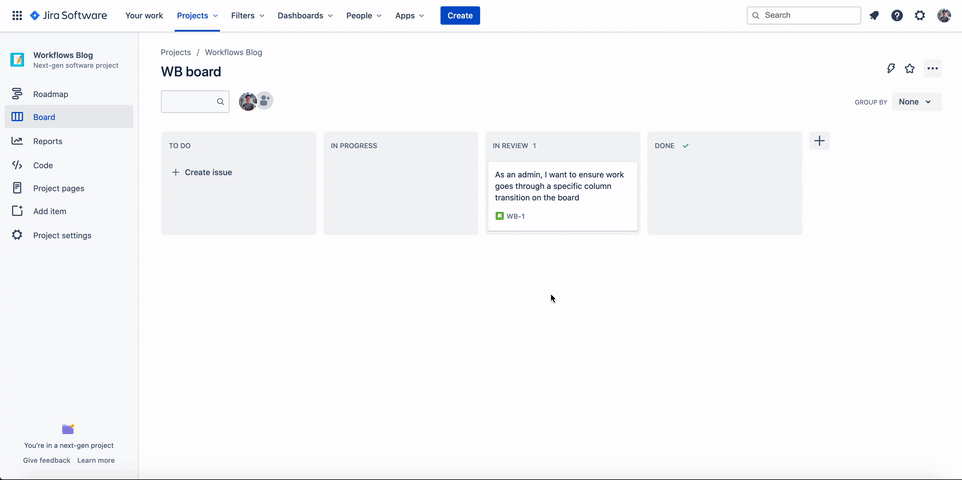This screenshot has height=480, width=962.
Task: Click the IN REVIEW column header
Action: (x=510, y=146)
